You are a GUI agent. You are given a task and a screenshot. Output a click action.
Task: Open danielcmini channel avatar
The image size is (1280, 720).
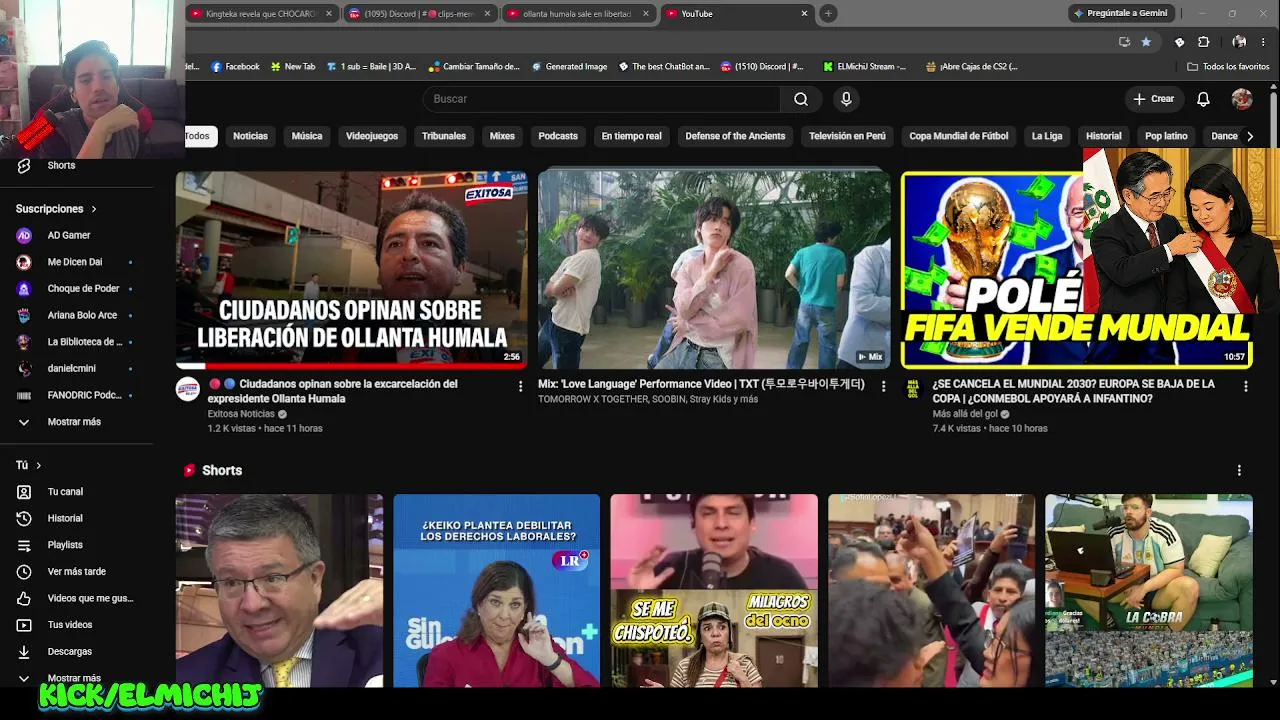pos(24,368)
